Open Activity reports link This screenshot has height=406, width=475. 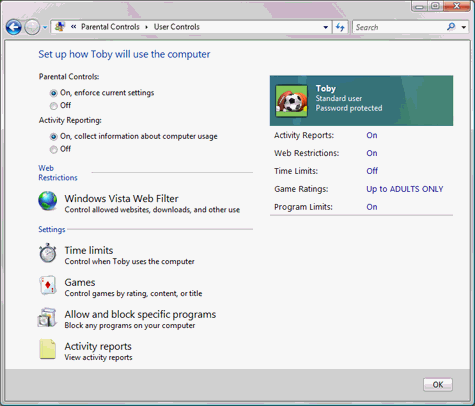click(98, 346)
